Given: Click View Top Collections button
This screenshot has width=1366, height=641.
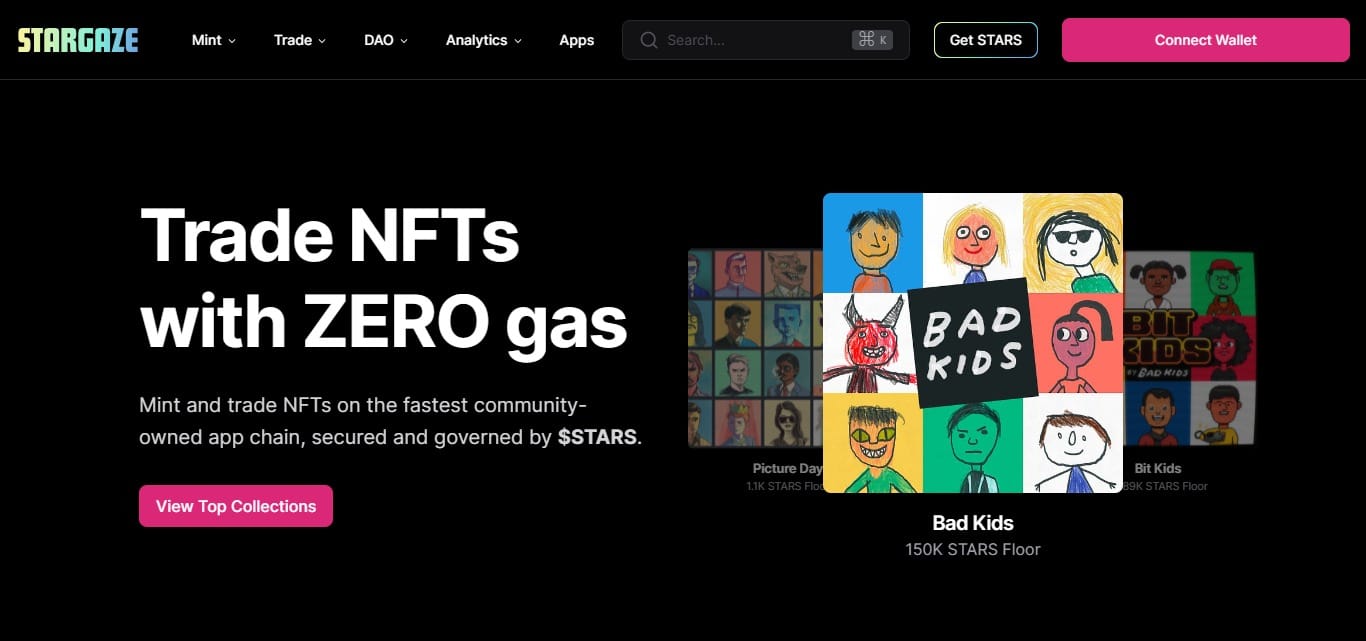Looking at the screenshot, I should (236, 506).
